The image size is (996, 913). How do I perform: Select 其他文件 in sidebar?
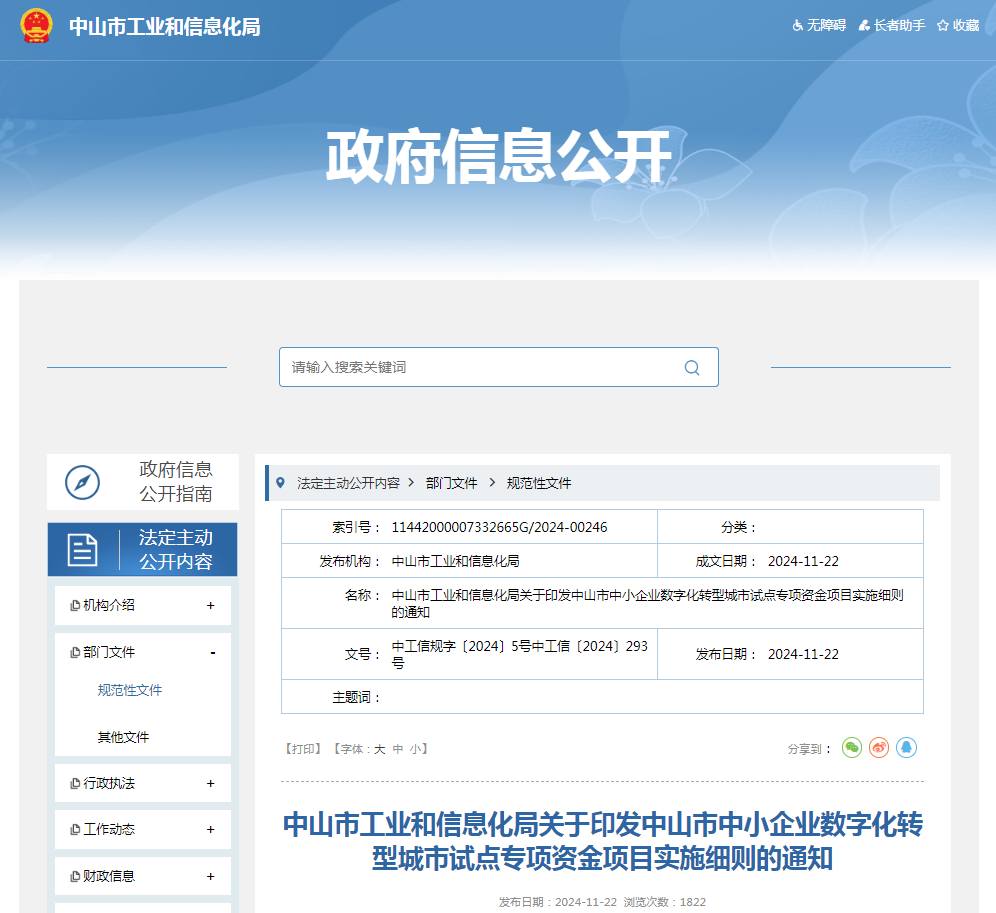point(123,737)
